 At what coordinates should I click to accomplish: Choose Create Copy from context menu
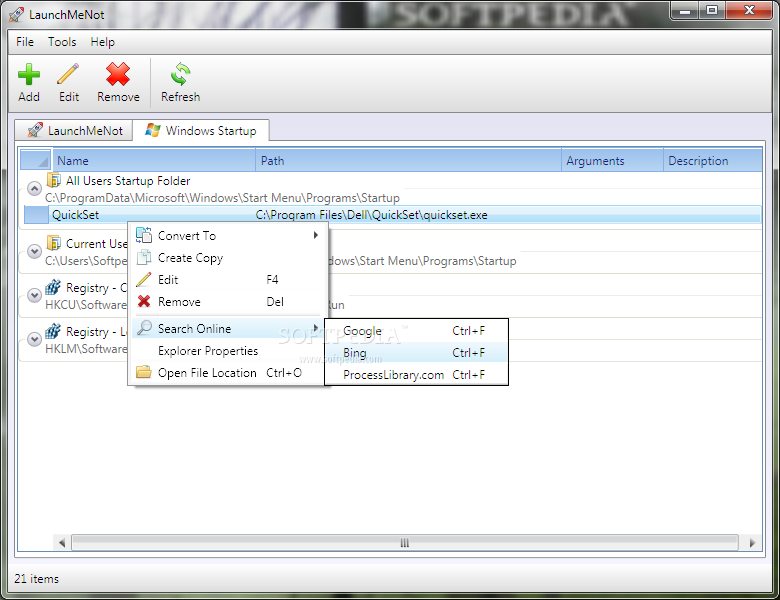(228, 258)
